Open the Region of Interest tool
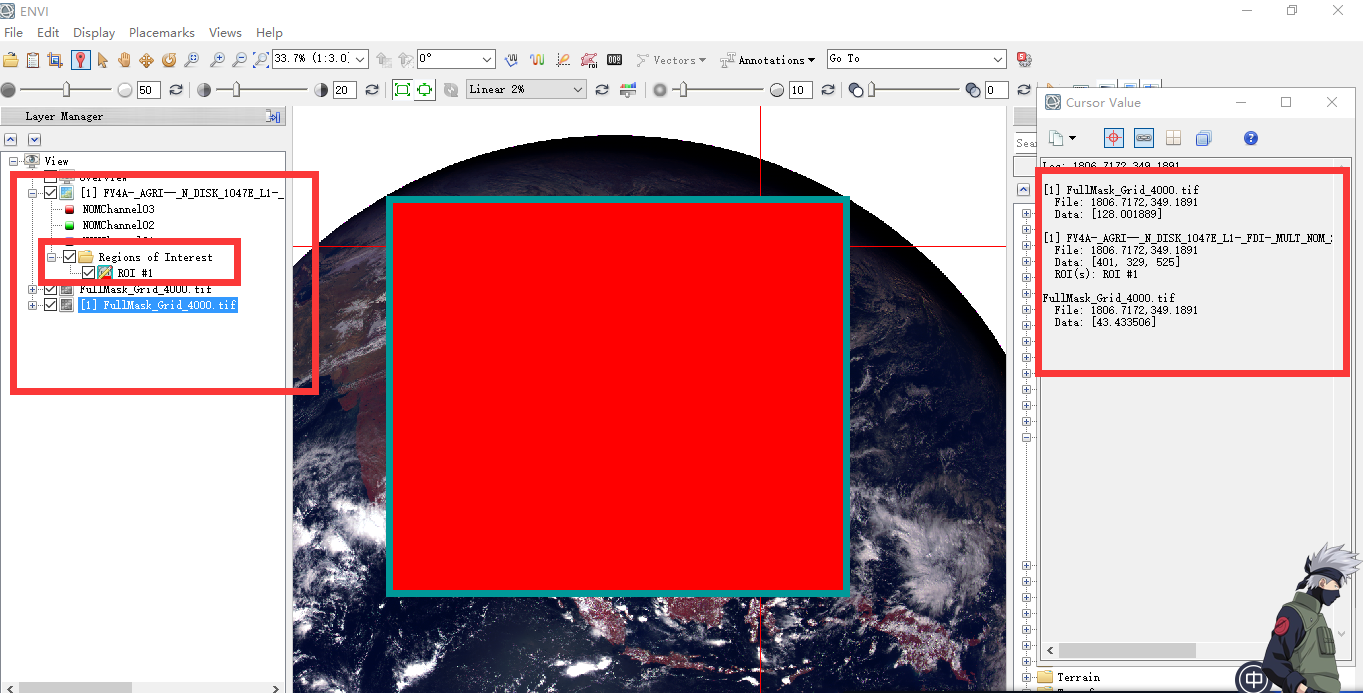Screen dimensions: 1363x693 [589, 60]
